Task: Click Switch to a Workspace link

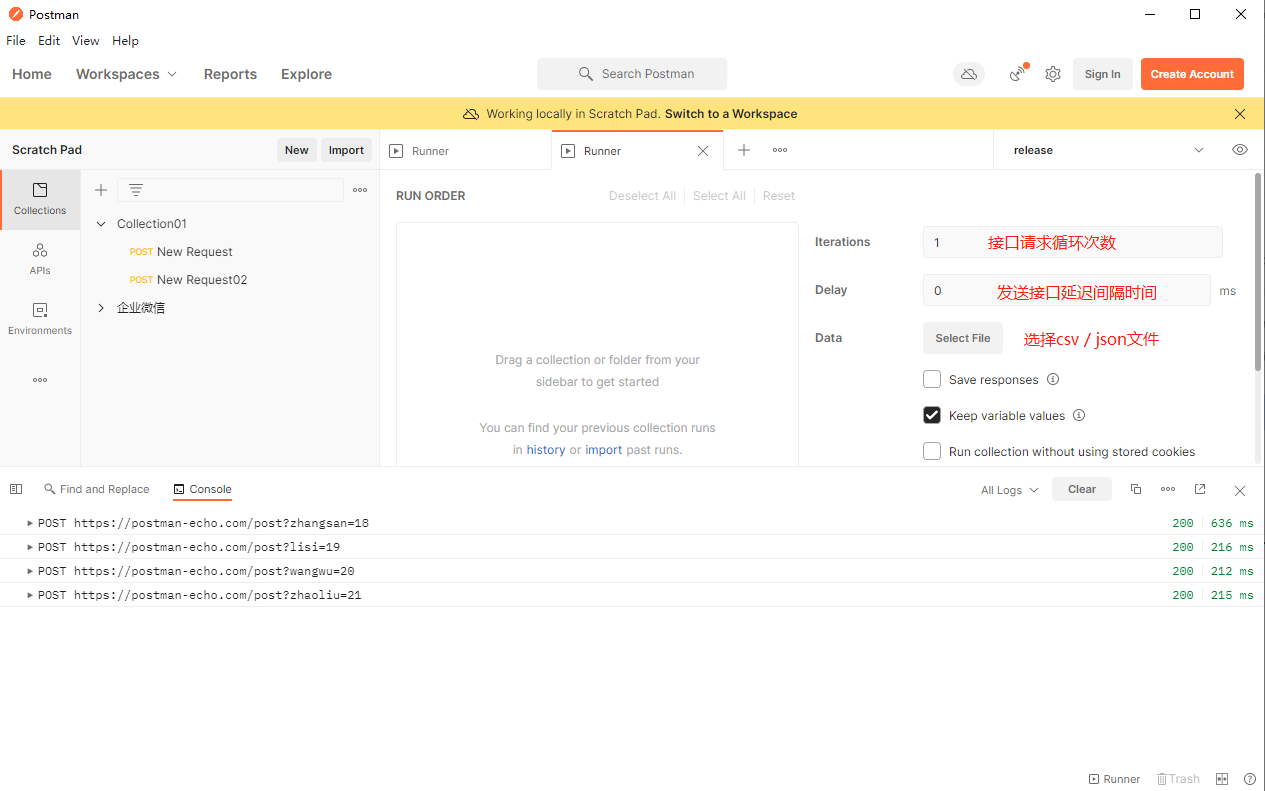Action: click(731, 114)
